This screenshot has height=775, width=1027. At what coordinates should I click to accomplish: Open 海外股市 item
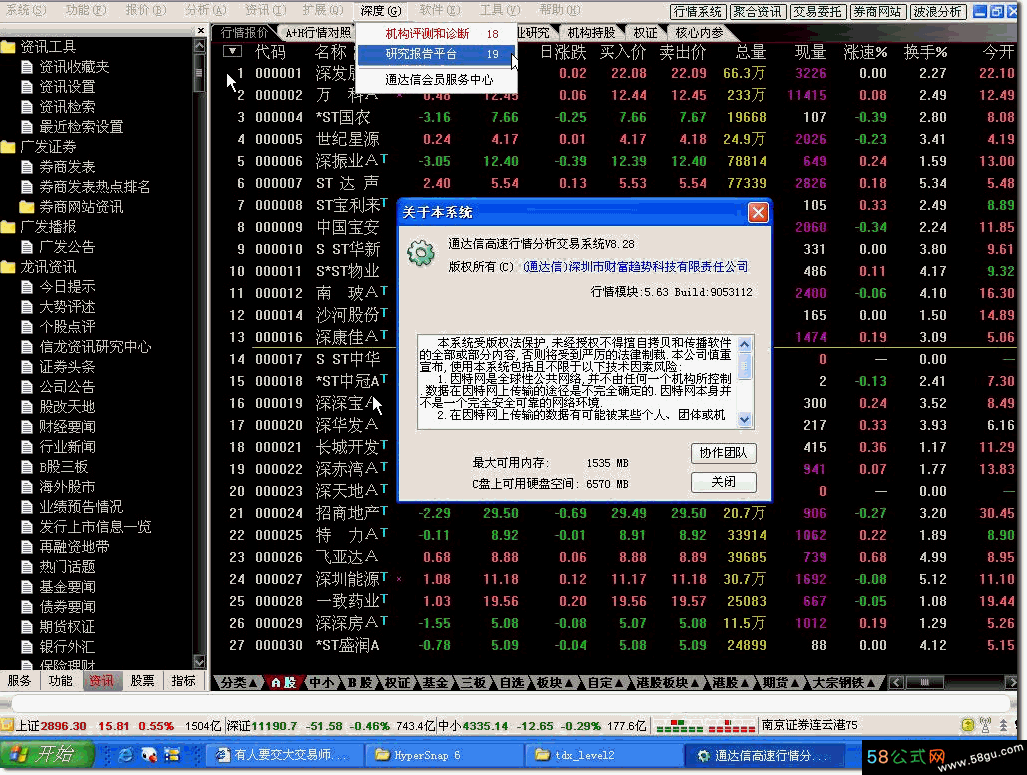(x=59, y=487)
